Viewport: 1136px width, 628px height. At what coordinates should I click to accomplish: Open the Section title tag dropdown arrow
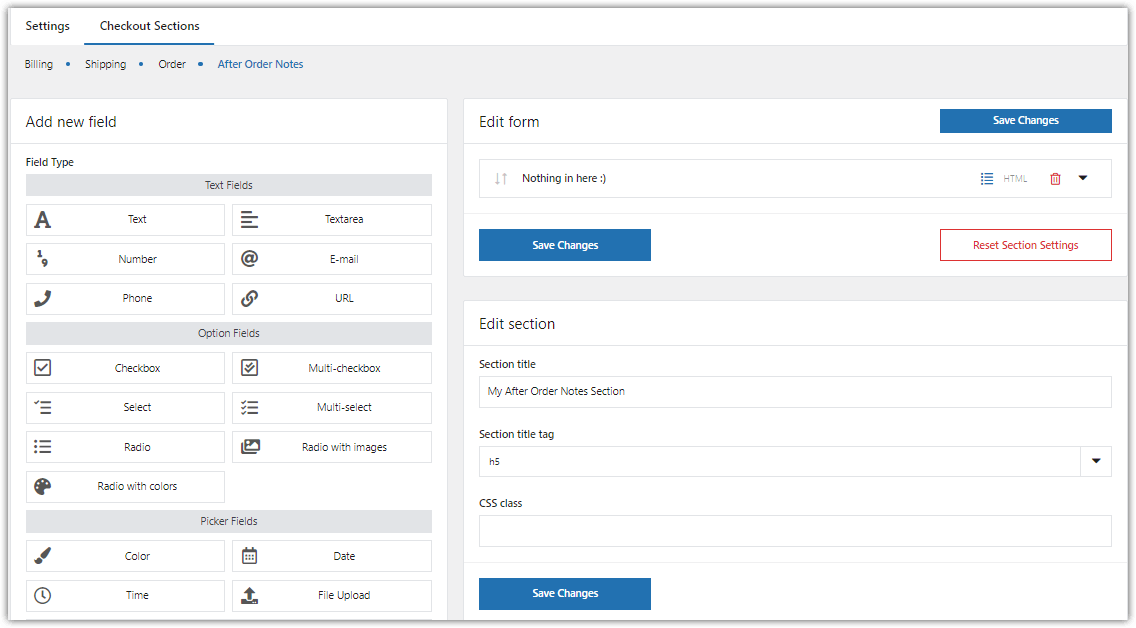[x=1096, y=461]
